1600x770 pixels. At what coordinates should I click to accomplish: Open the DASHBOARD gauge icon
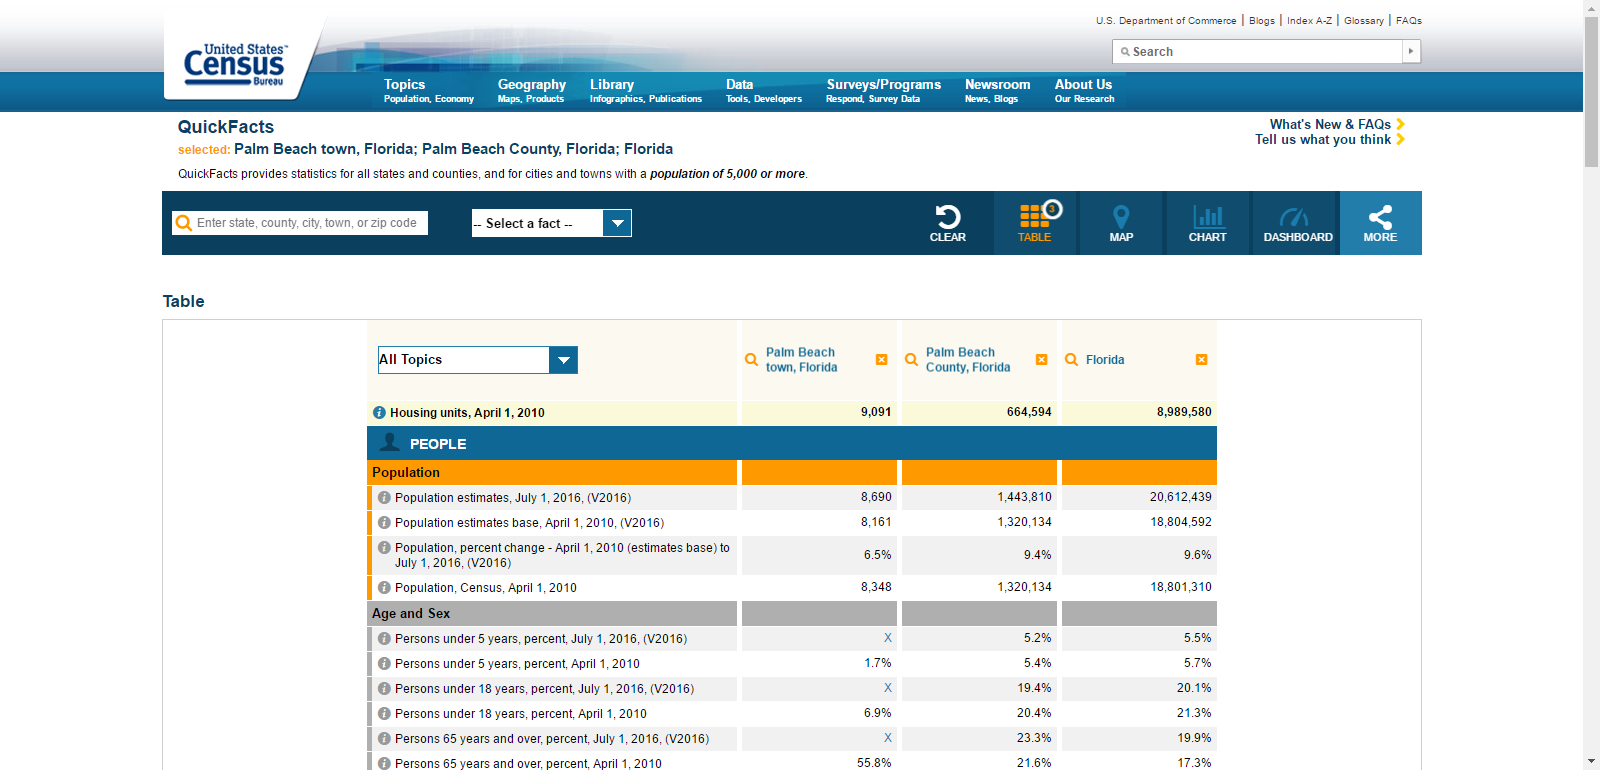pyautogui.click(x=1294, y=217)
